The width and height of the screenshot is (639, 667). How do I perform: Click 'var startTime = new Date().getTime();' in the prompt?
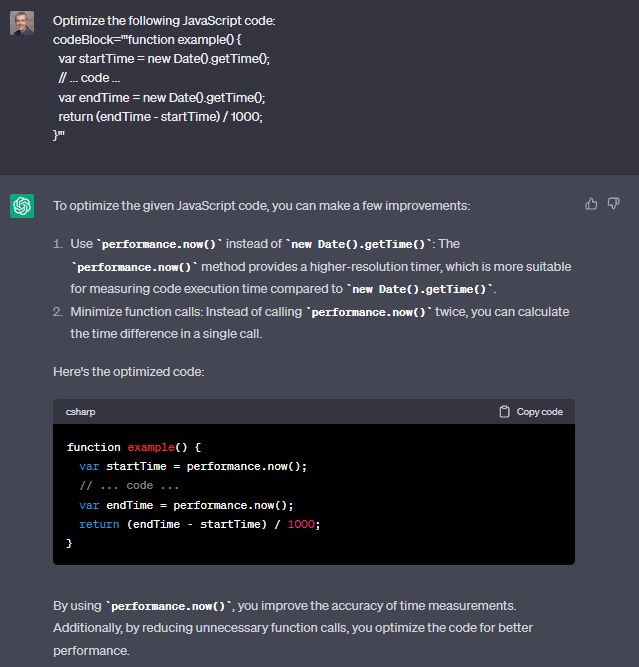[x=164, y=59]
